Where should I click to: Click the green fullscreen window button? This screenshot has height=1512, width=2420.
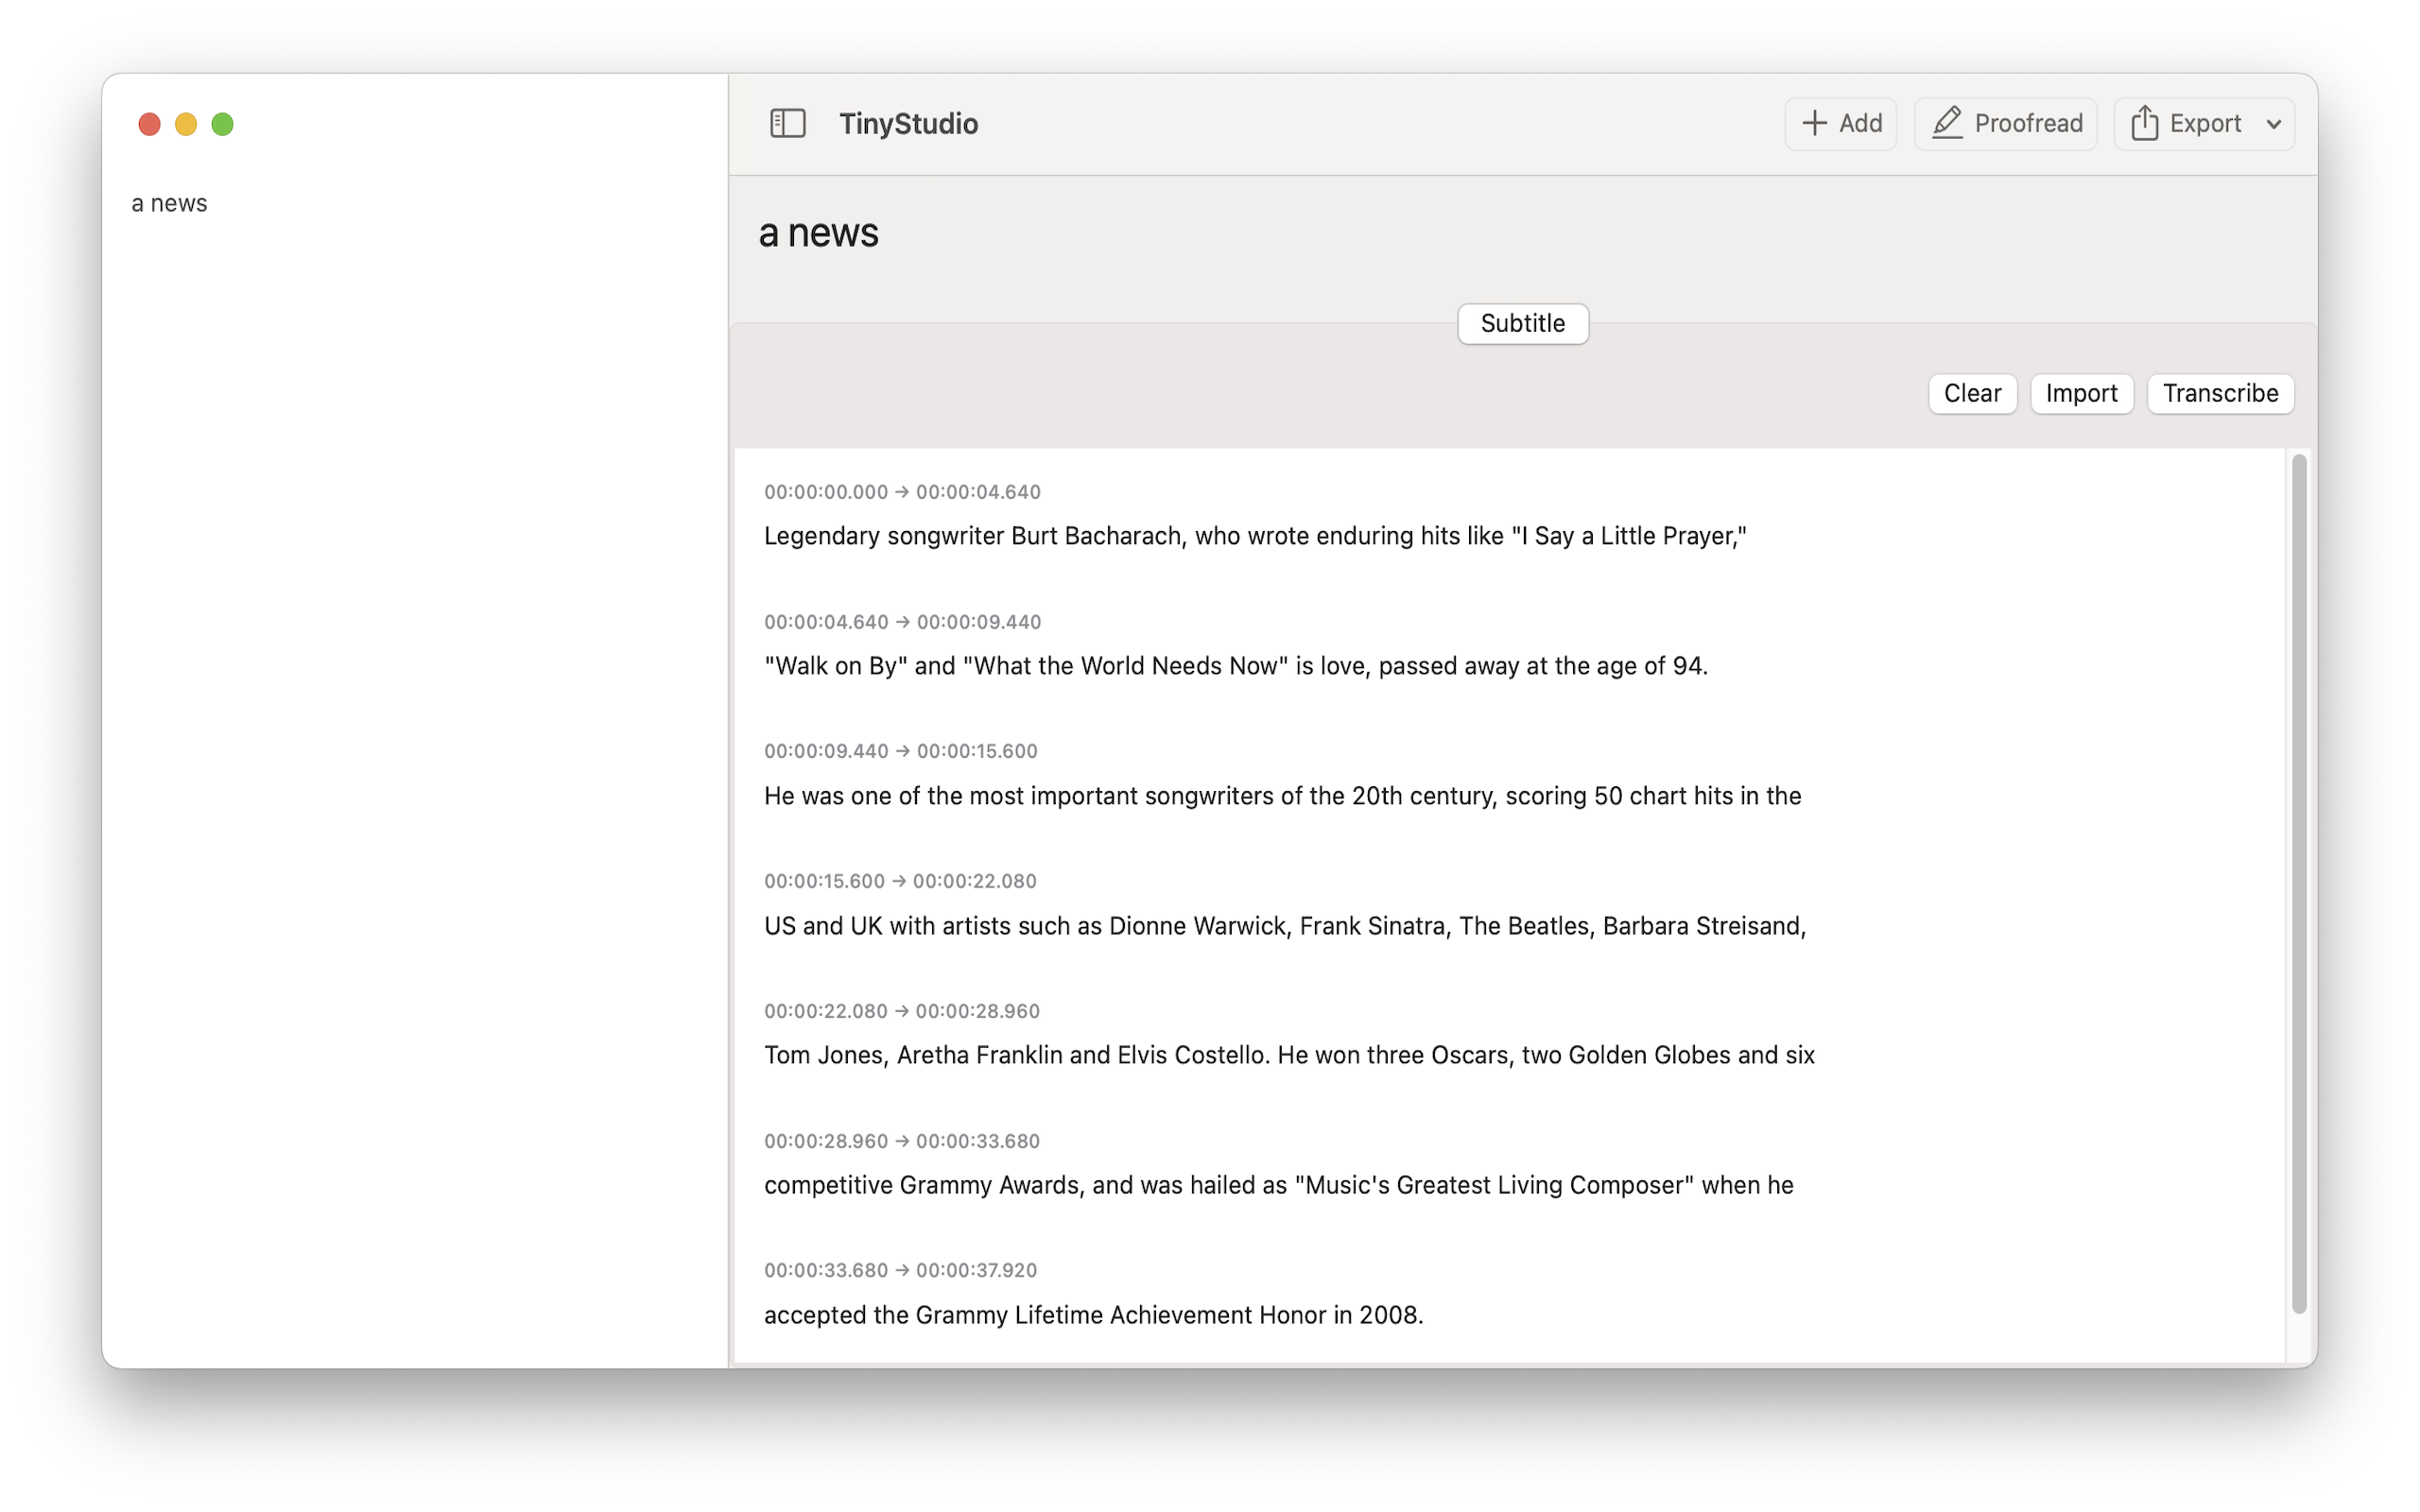pyautogui.click(x=223, y=124)
